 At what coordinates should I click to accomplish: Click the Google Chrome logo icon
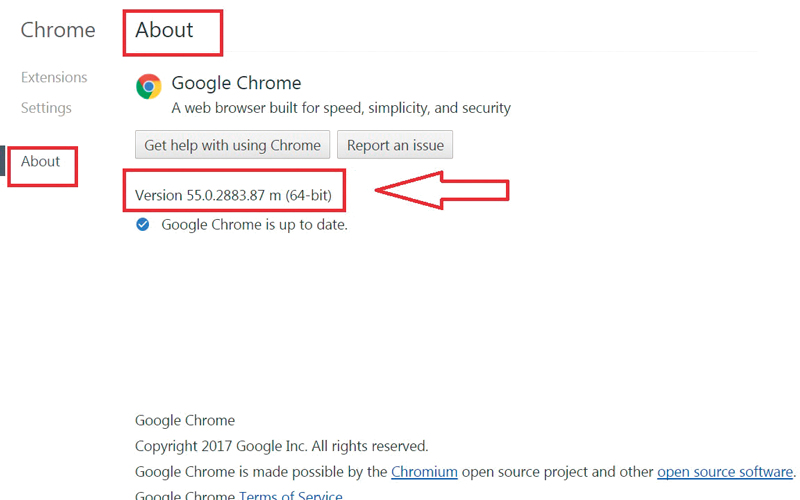click(148, 87)
